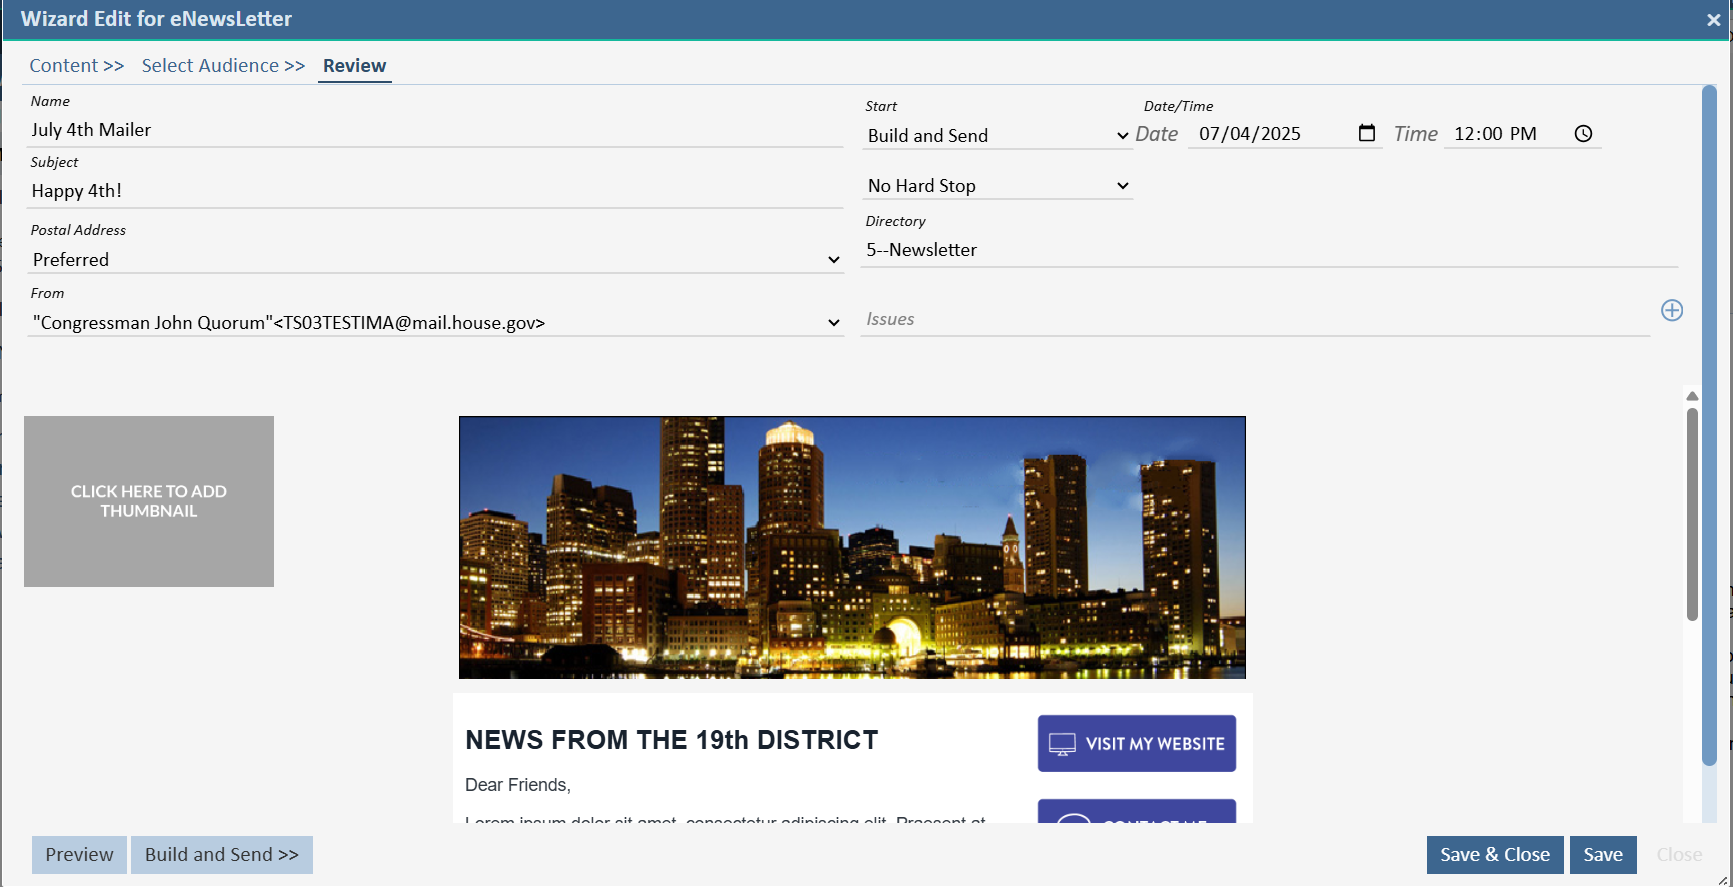Expand the Postal Address Preferred dropdown
Viewport: 1733px width, 887px height.
[435, 260]
